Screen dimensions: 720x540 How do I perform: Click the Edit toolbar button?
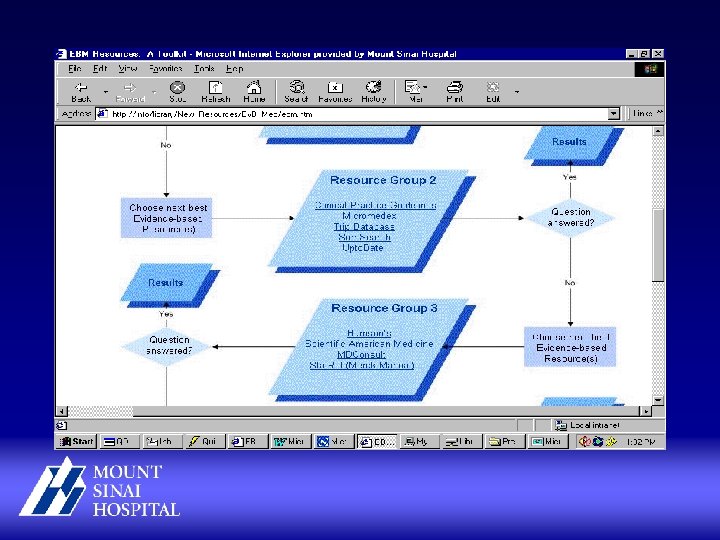[493, 92]
